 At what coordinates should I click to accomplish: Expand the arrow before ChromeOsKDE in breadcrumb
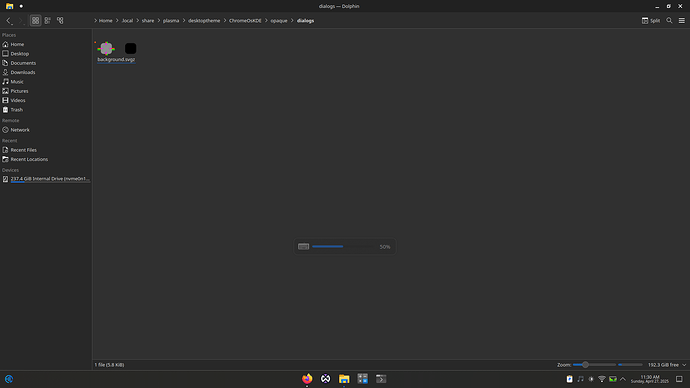tap(225, 21)
